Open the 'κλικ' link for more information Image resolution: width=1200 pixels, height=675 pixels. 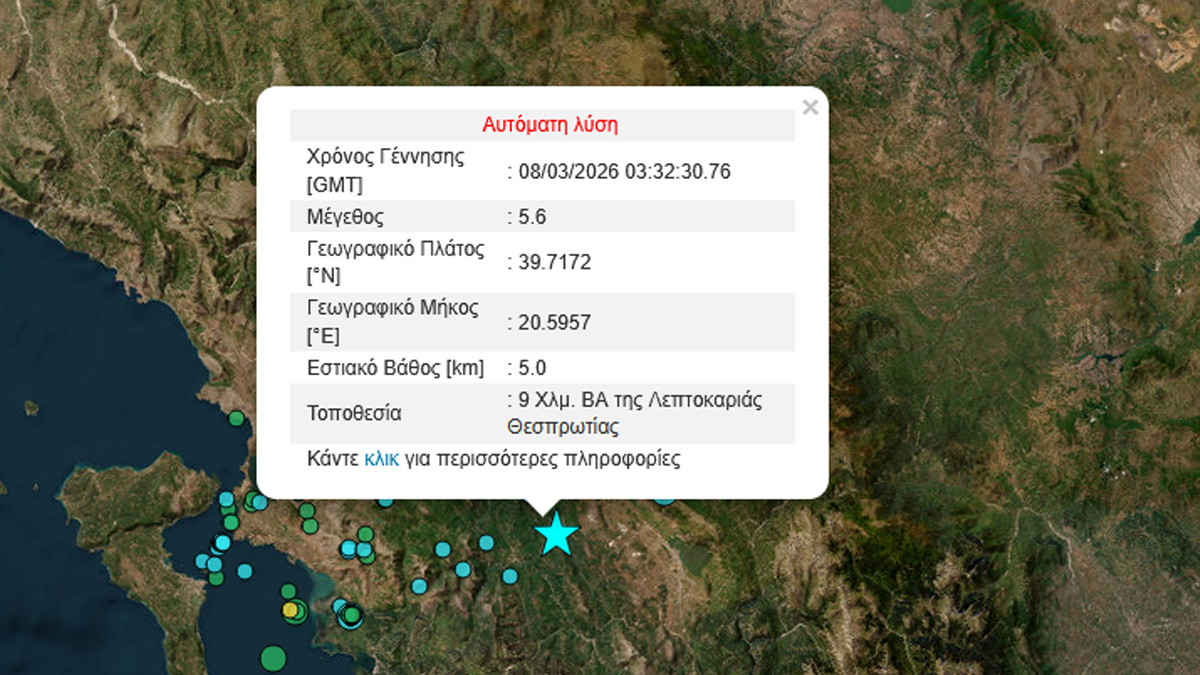[381, 459]
